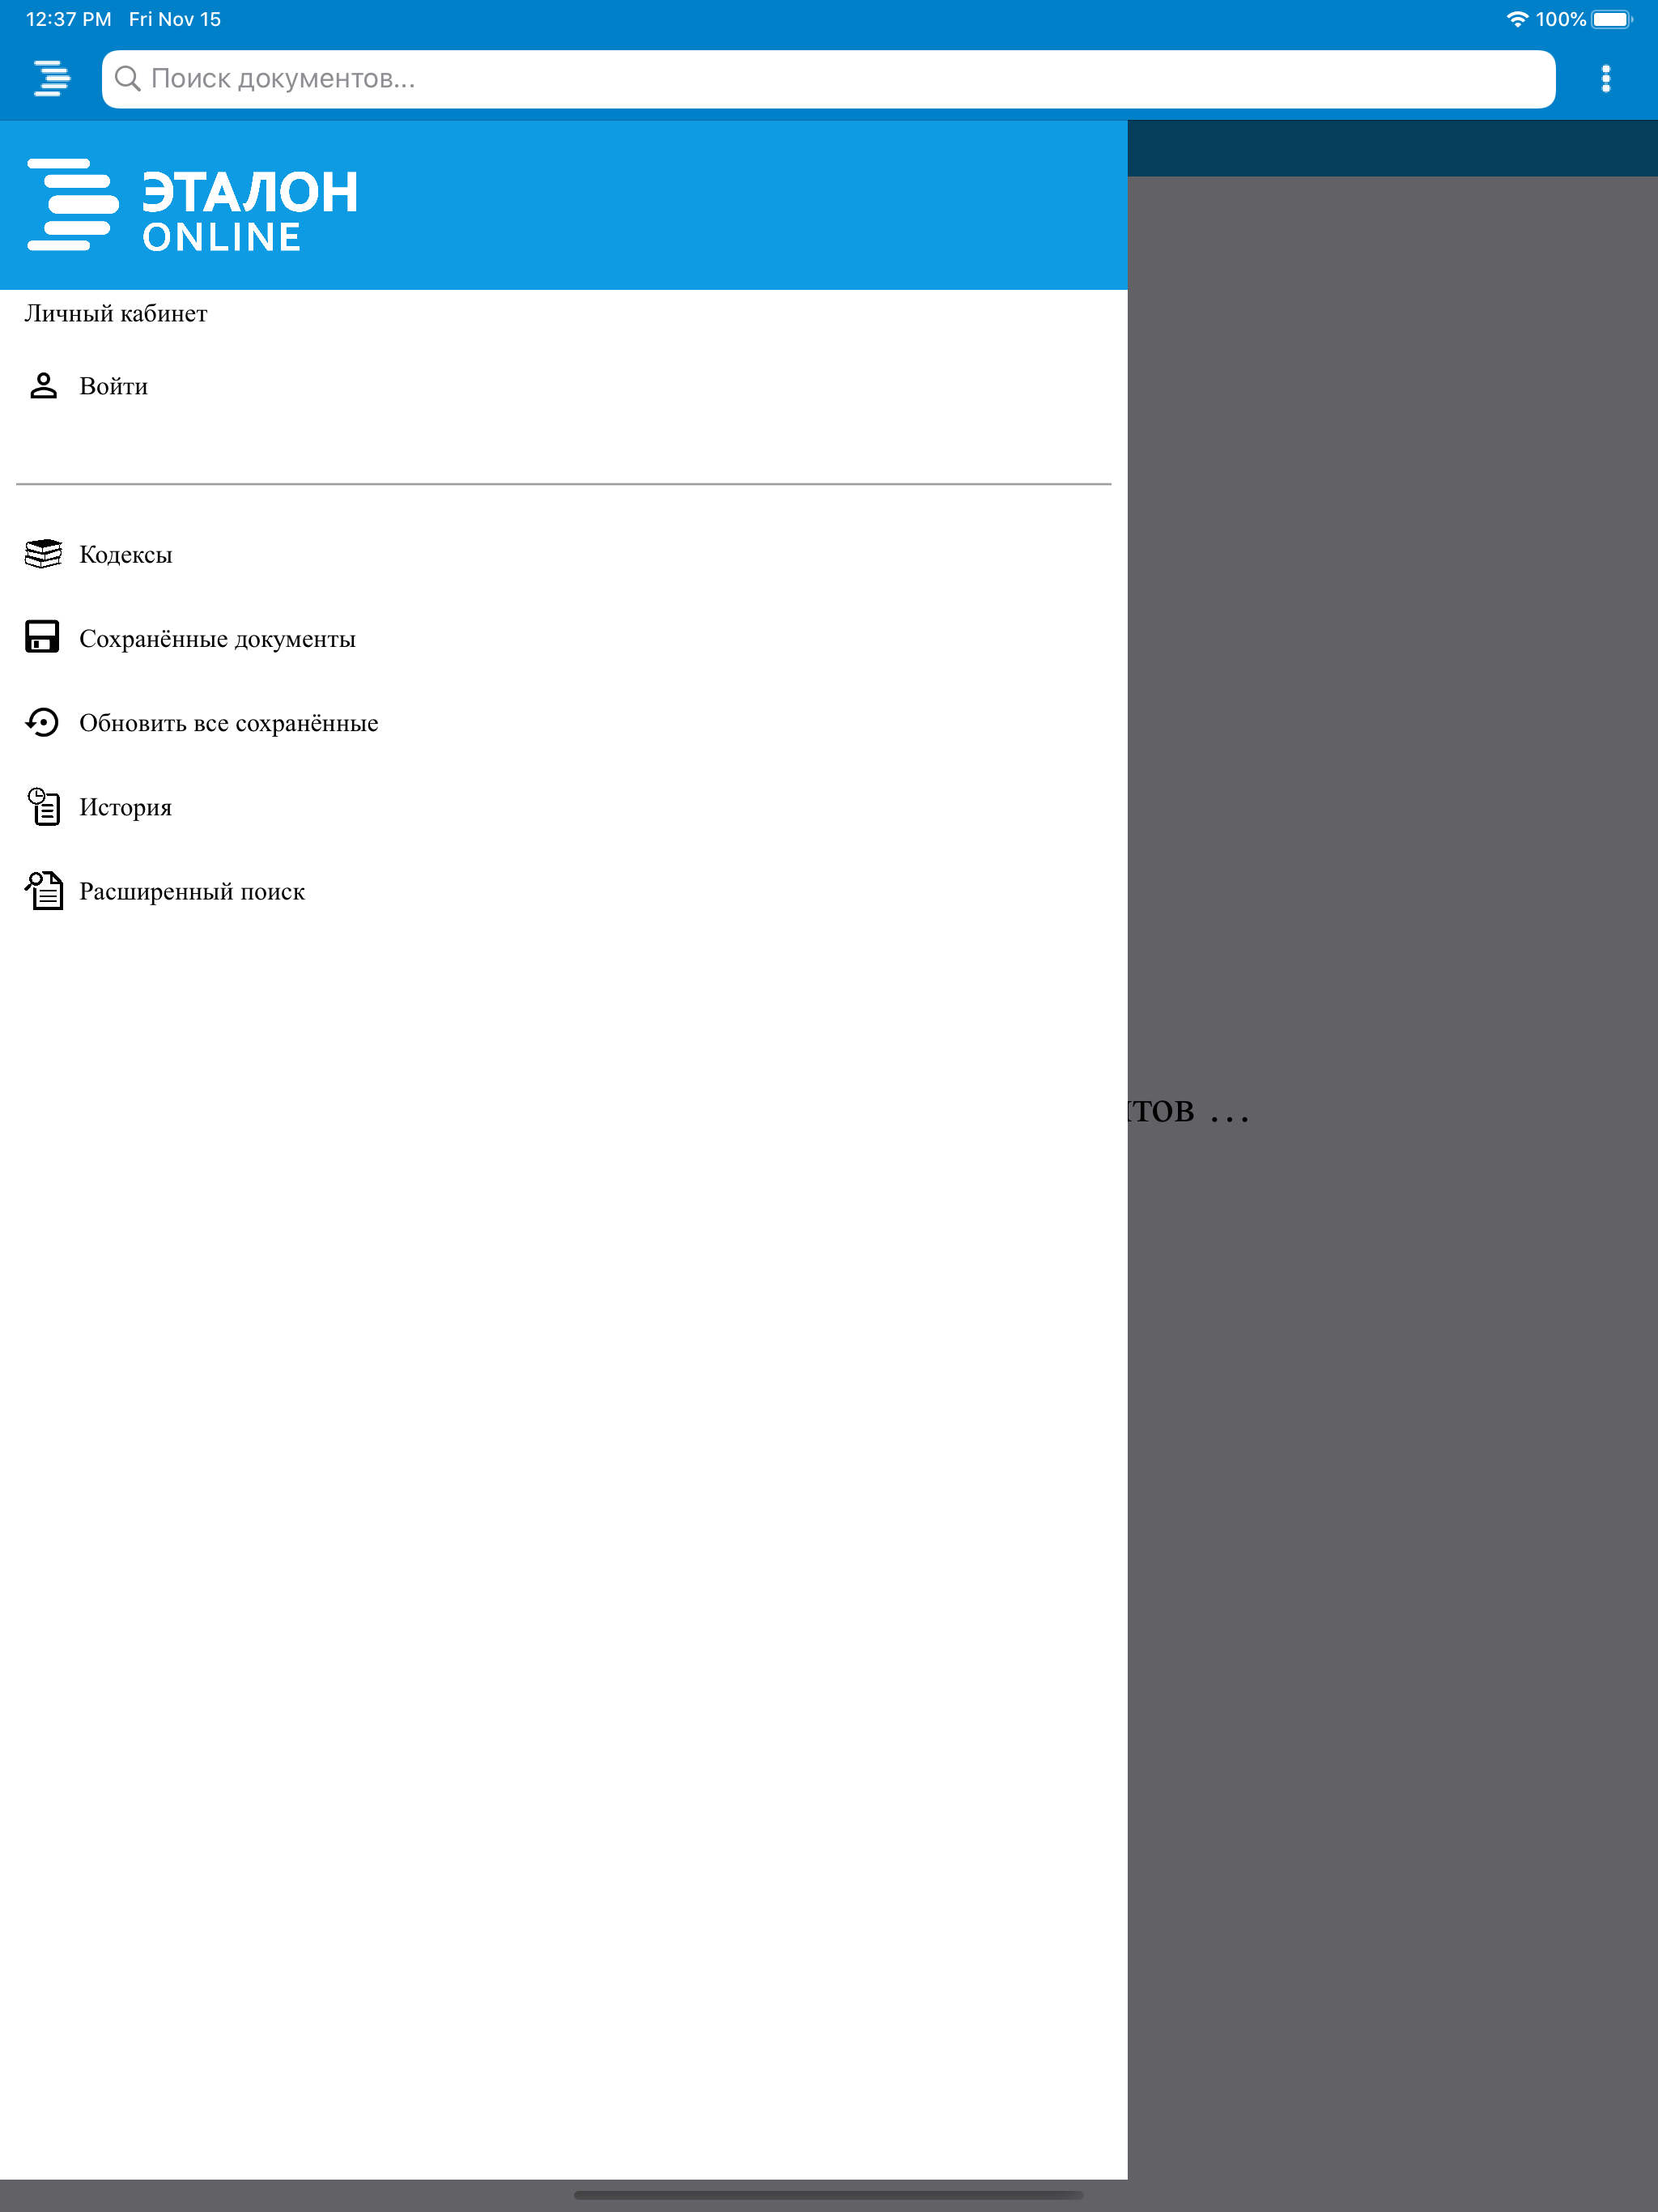Screen dimensions: 1658x2212
Task: Click the refresh icon for saved documents
Action: [x=42, y=722]
